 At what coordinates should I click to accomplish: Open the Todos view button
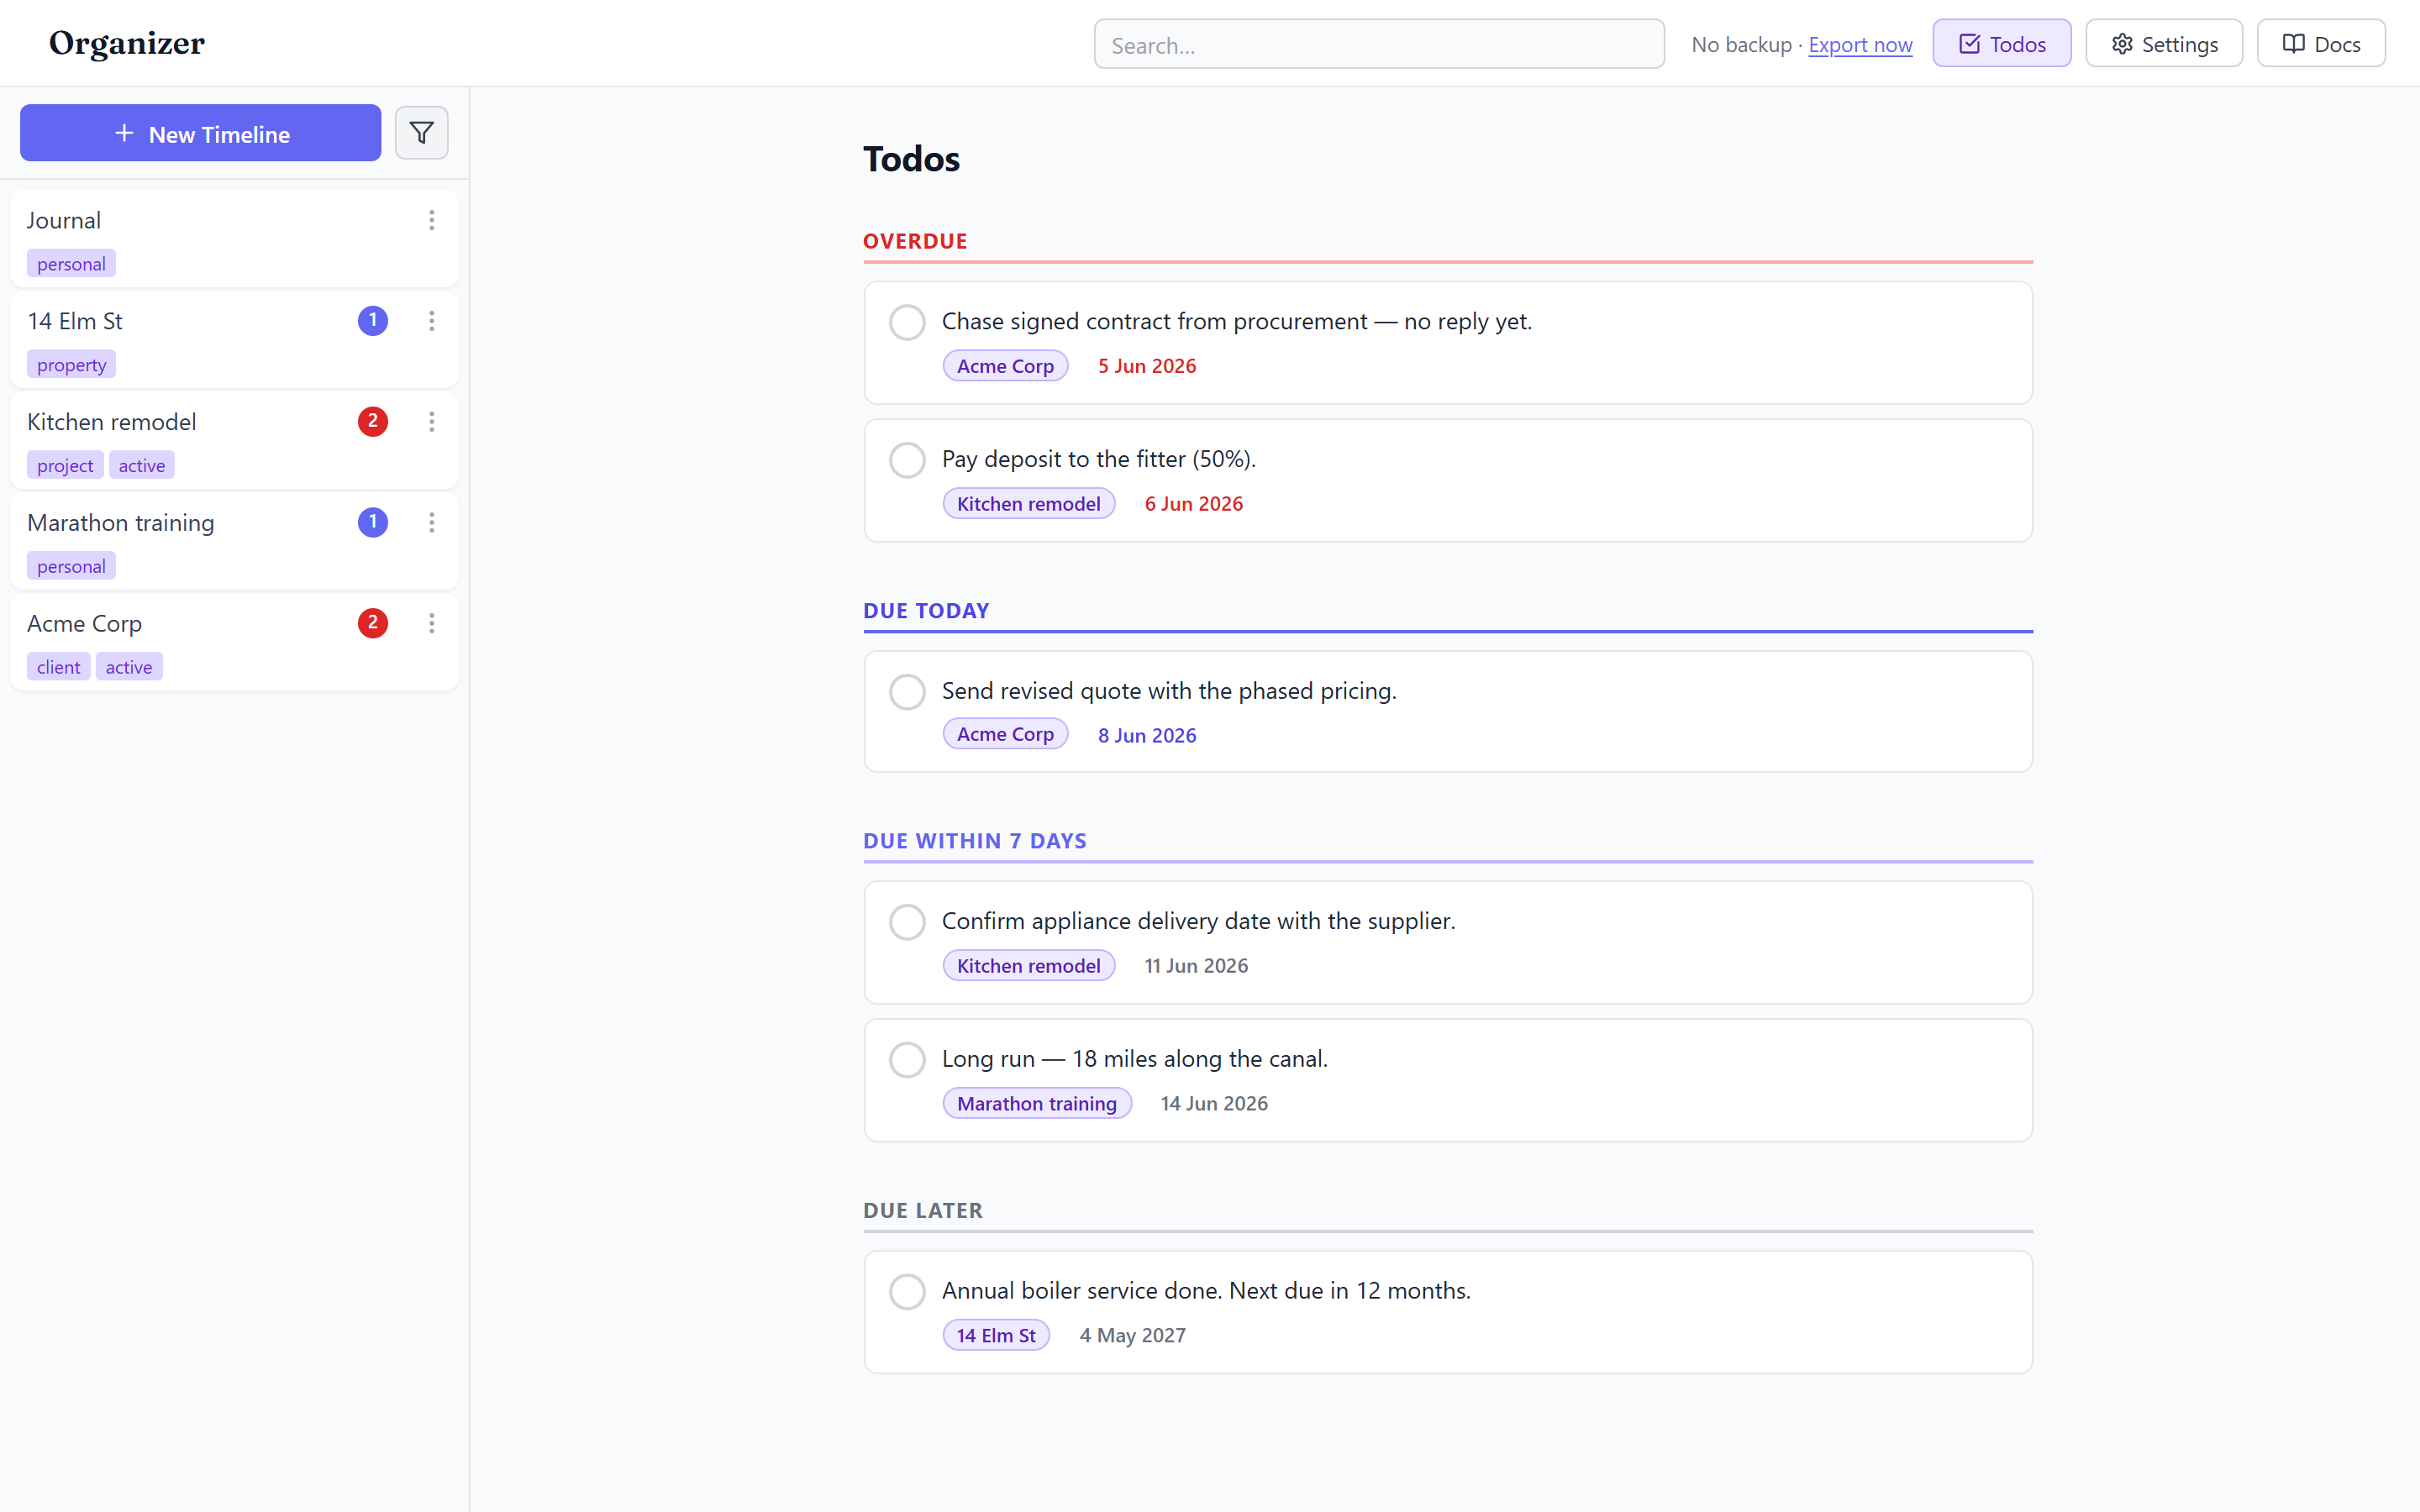2001,44
